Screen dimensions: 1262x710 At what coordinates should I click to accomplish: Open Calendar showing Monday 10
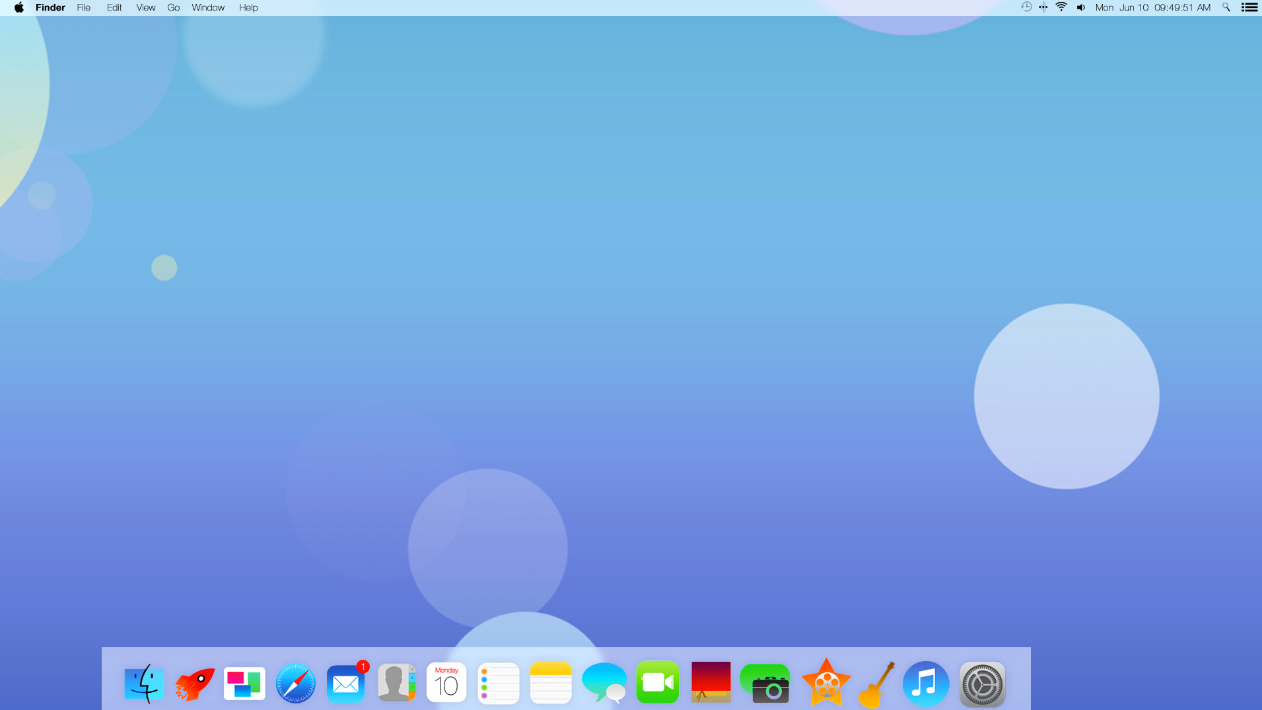point(446,684)
